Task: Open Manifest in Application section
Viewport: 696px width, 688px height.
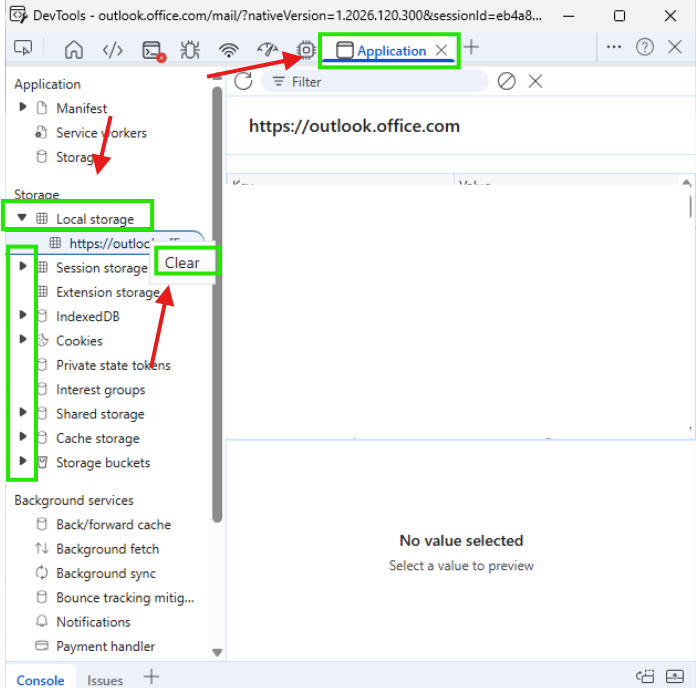Action: (82, 108)
